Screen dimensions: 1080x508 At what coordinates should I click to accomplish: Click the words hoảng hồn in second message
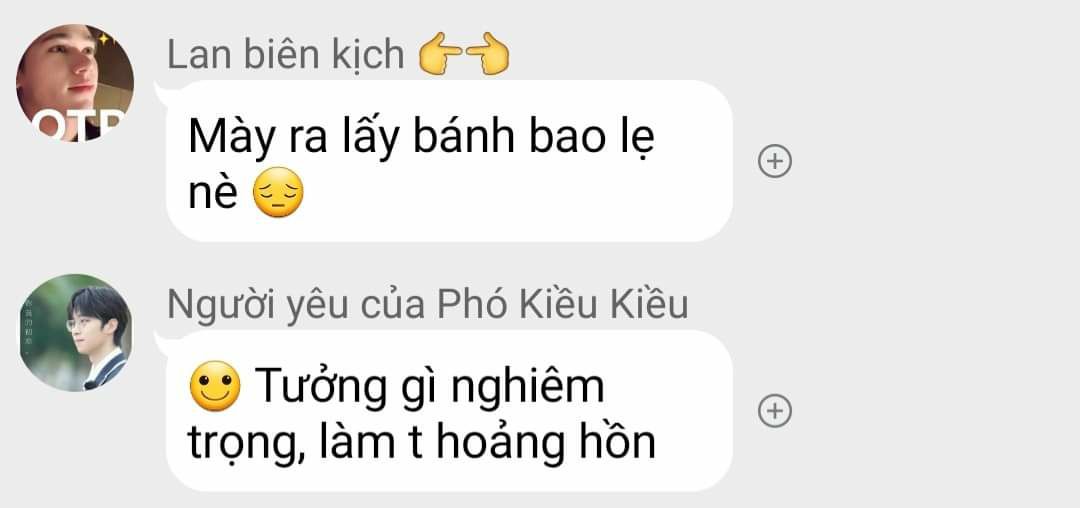point(546,443)
